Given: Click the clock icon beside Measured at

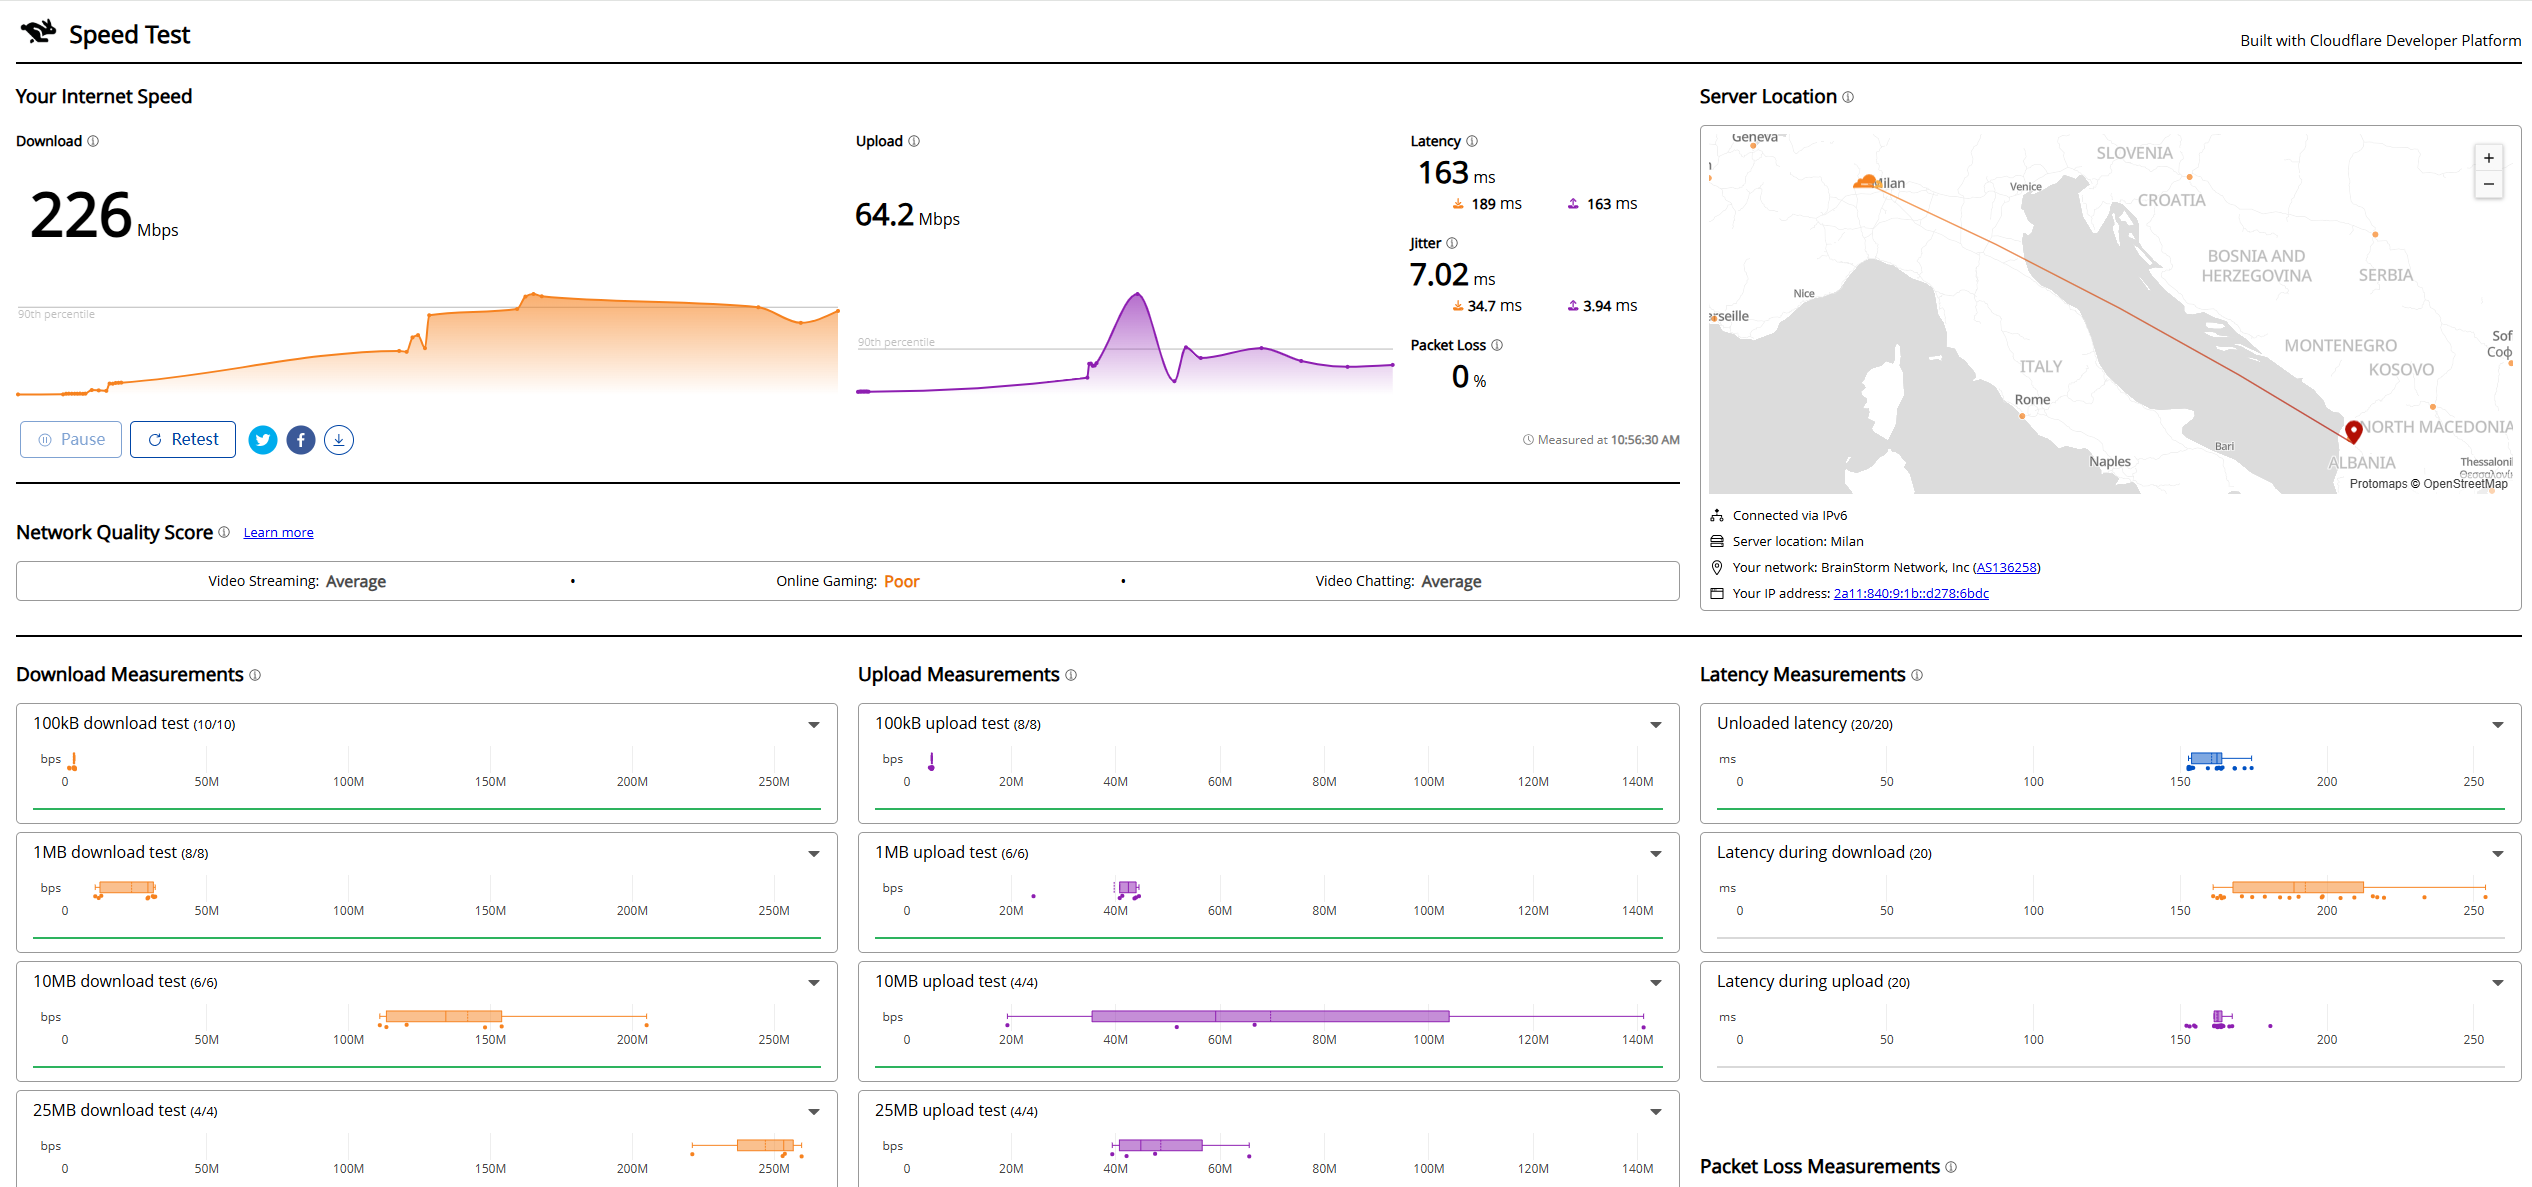Looking at the screenshot, I should [x=1528, y=440].
